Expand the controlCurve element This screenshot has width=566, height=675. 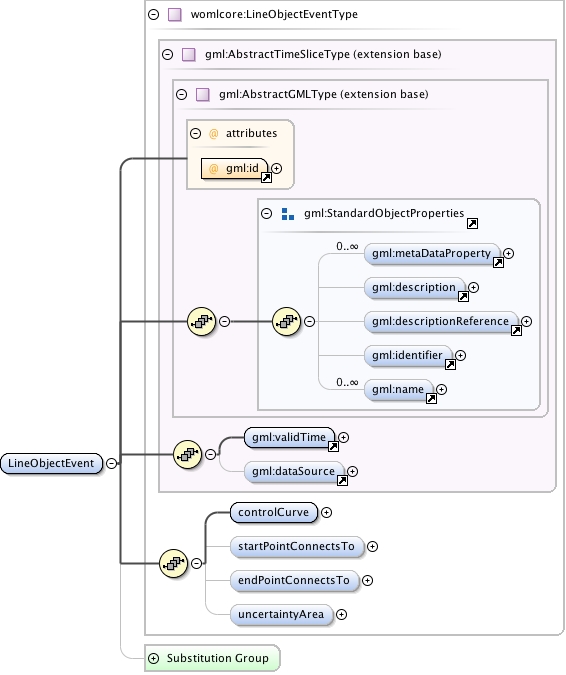click(326, 512)
